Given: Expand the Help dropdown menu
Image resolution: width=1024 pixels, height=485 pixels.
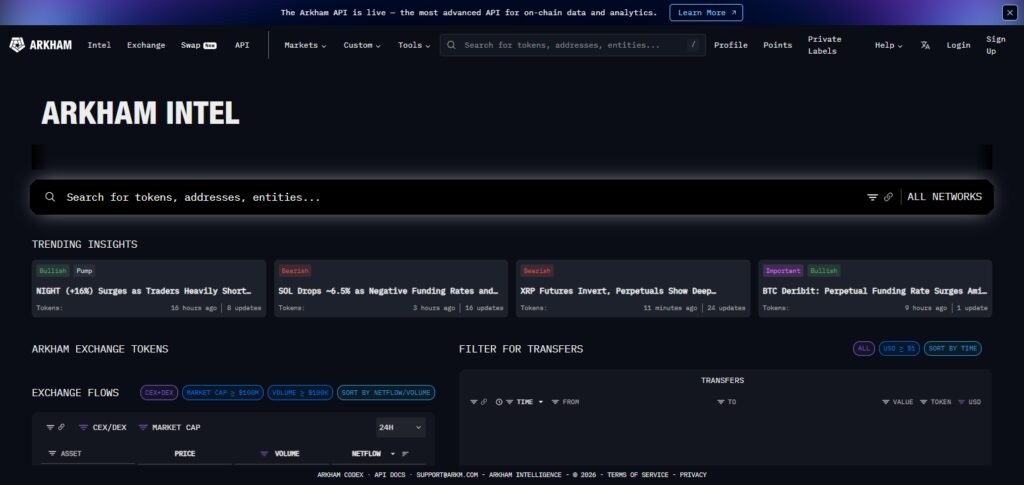Looking at the screenshot, I should [x=888, y=45].
